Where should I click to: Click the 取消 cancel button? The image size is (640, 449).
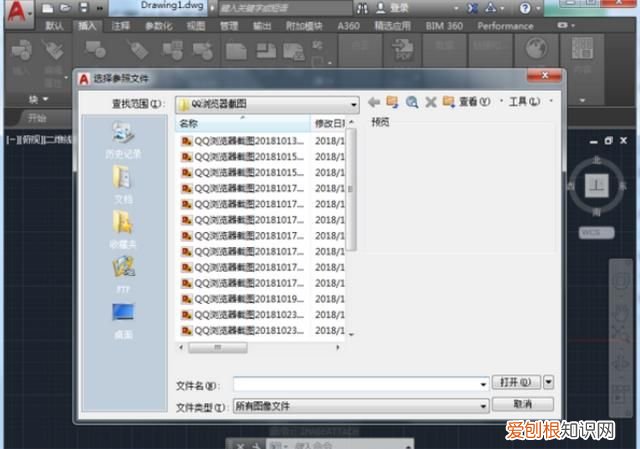click(523, 404)
